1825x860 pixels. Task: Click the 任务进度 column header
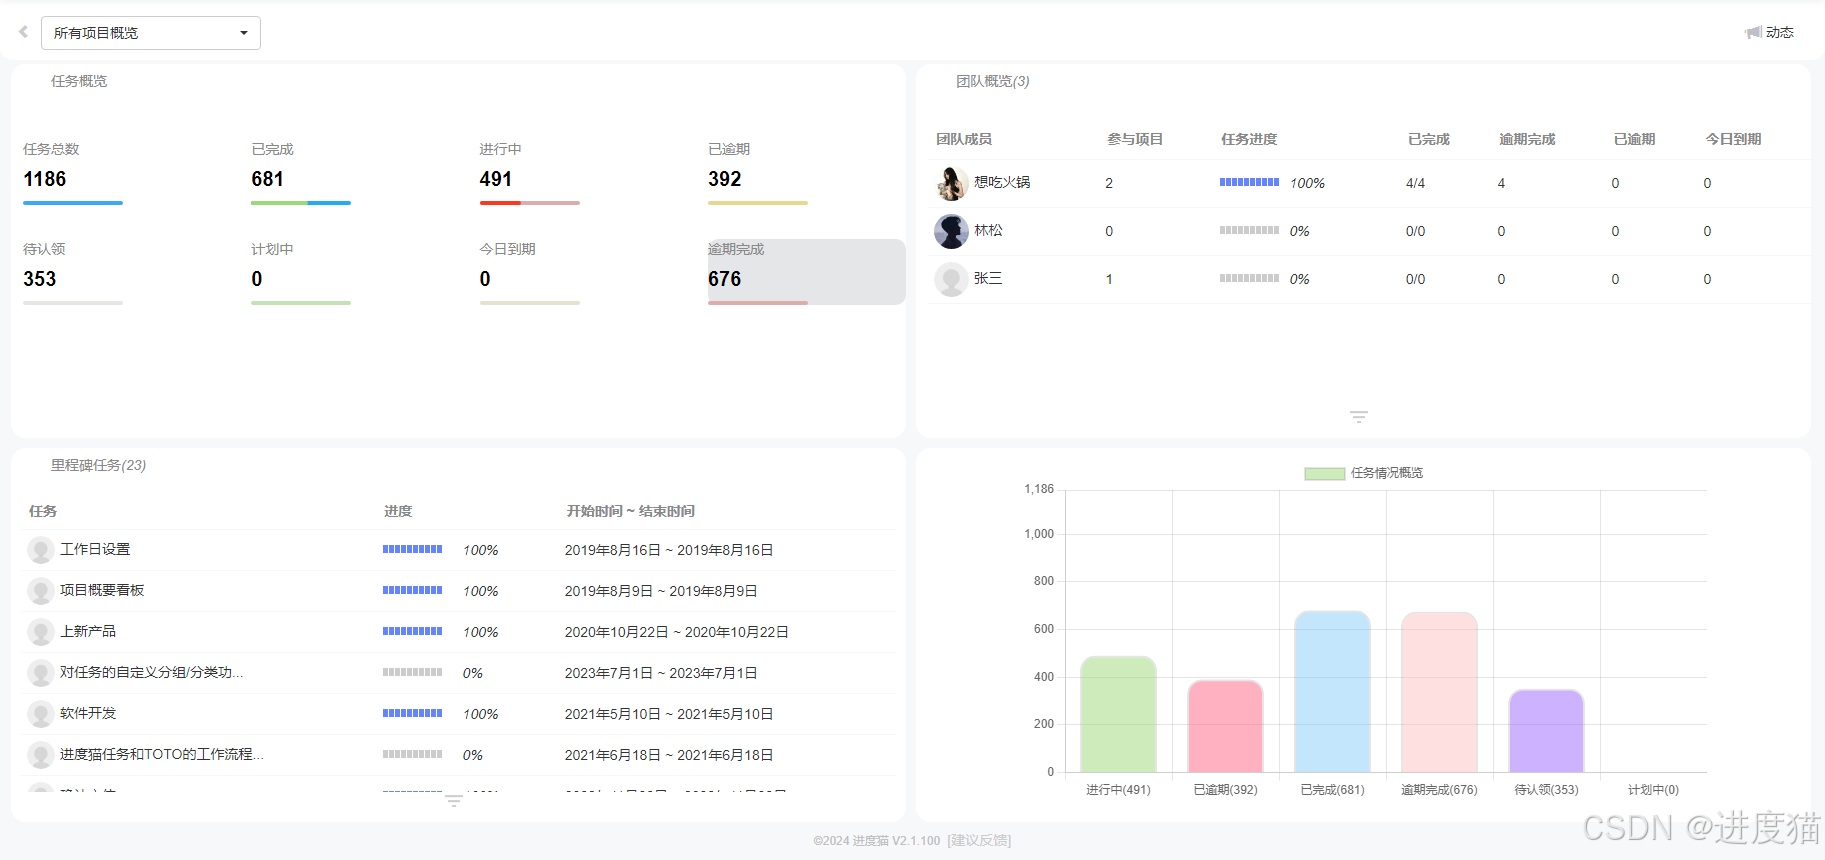pos(1249,139)
